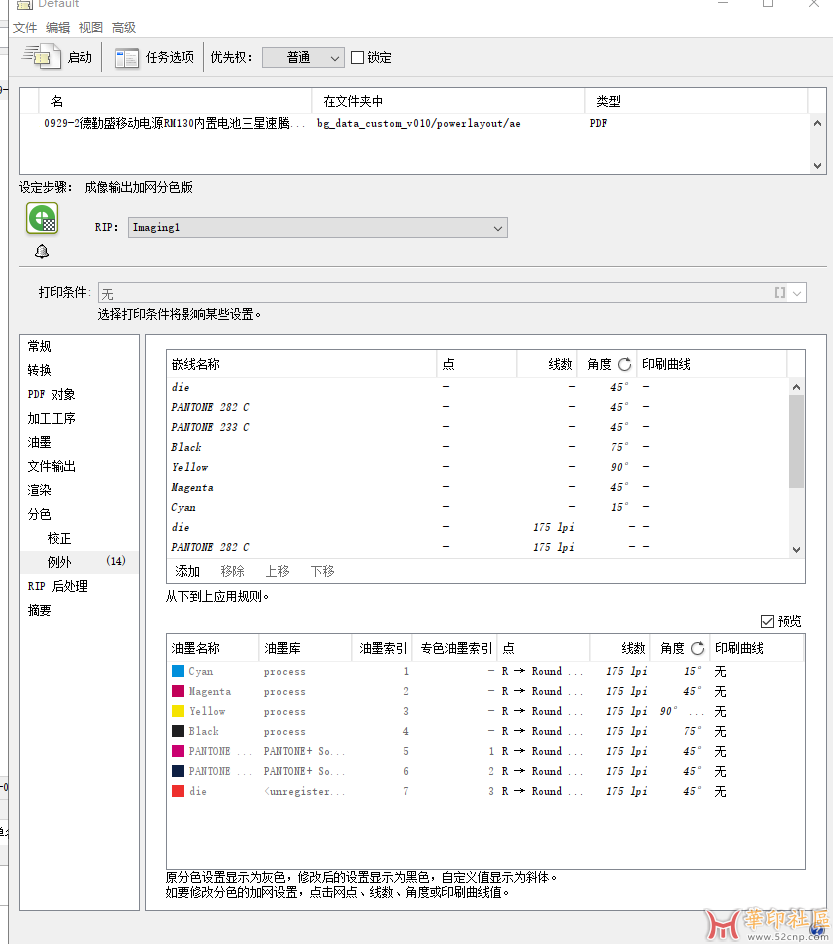Select PDF 对象 category
The height and width of the screenshot is (944, 833).
point(79,394)
